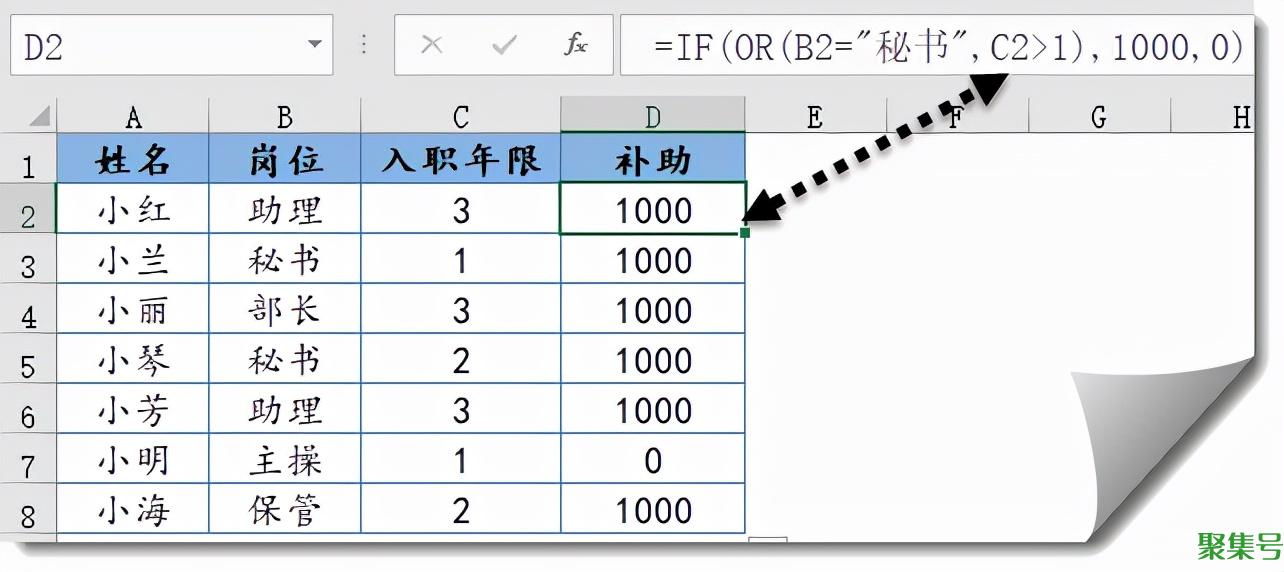Select column D header
Screen dimensions: 1284x572
(x=652, y=117)
